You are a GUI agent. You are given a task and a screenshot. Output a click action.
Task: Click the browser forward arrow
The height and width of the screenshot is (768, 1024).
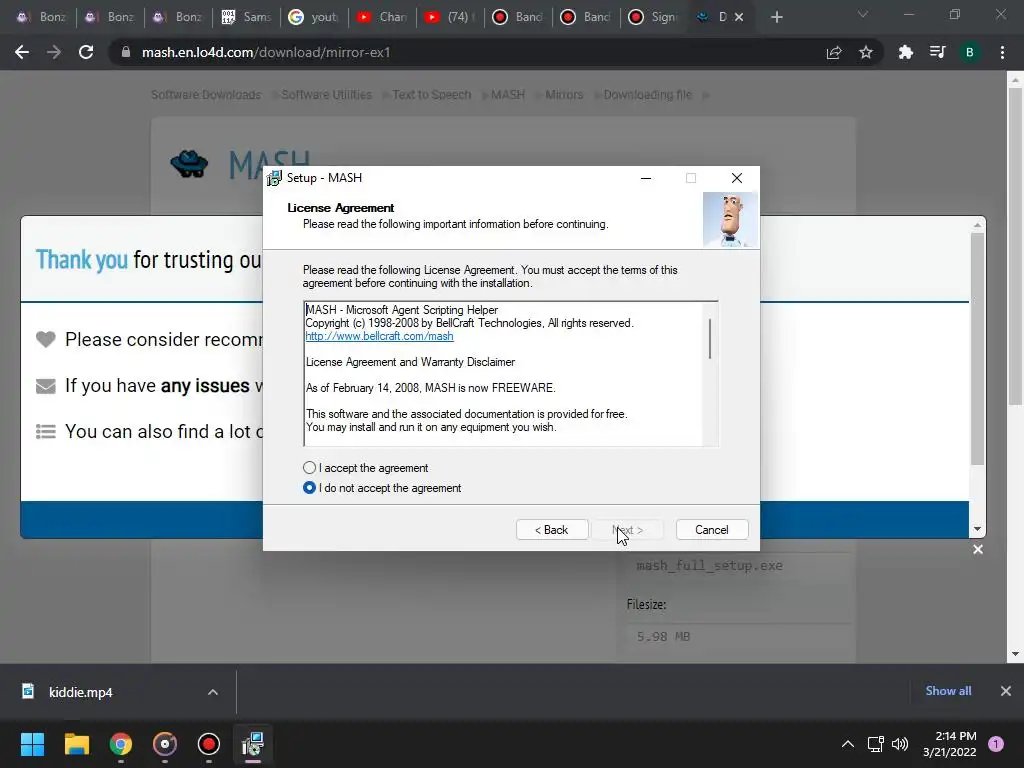pyautogui.click(x=54, y=52)
